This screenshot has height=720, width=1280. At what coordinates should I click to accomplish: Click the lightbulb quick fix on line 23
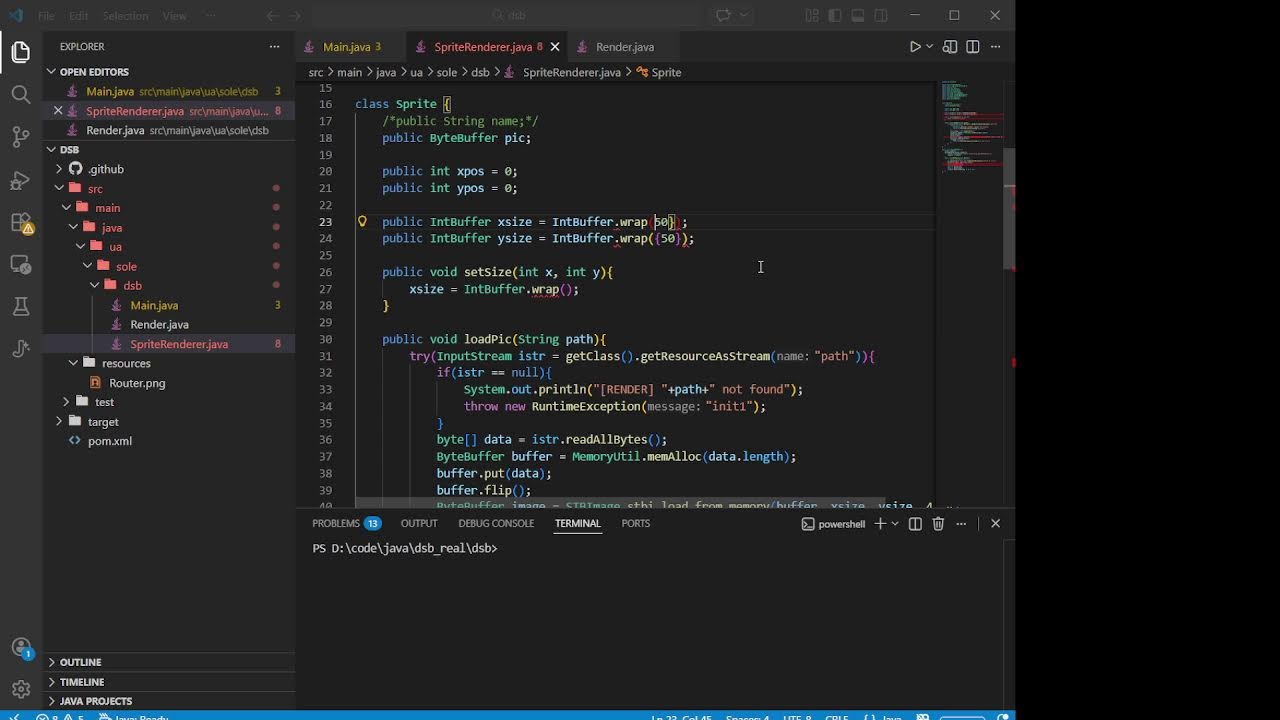(x=362, y=222)
